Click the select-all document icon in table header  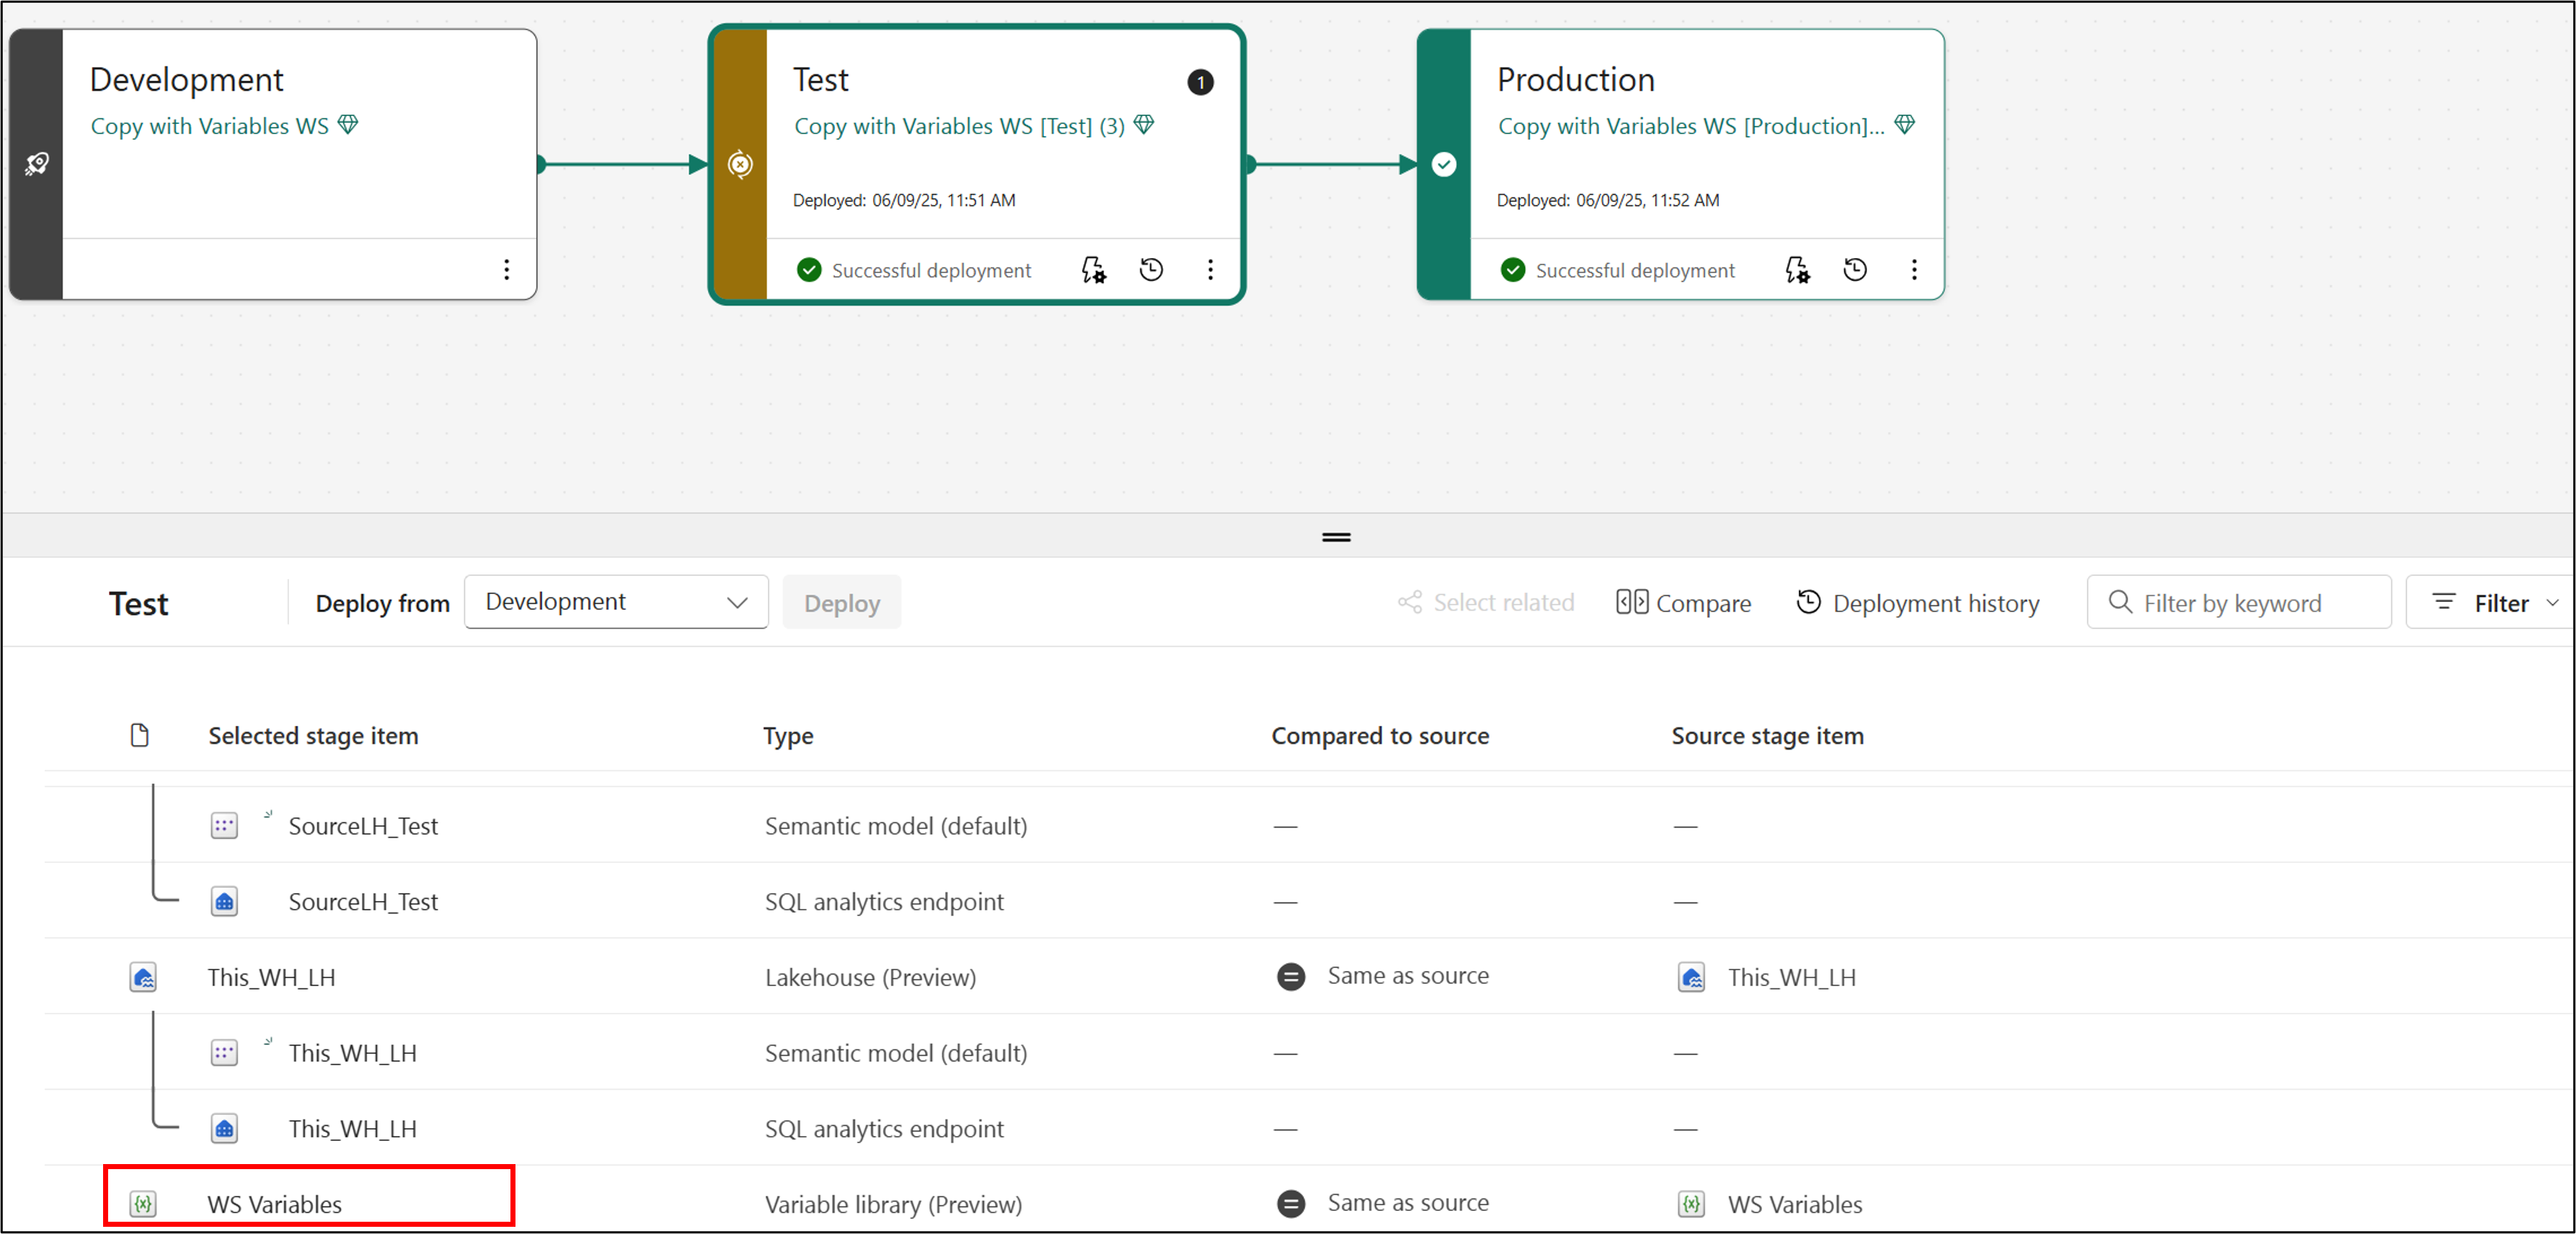pyautogui.click(x=140, y=735)
